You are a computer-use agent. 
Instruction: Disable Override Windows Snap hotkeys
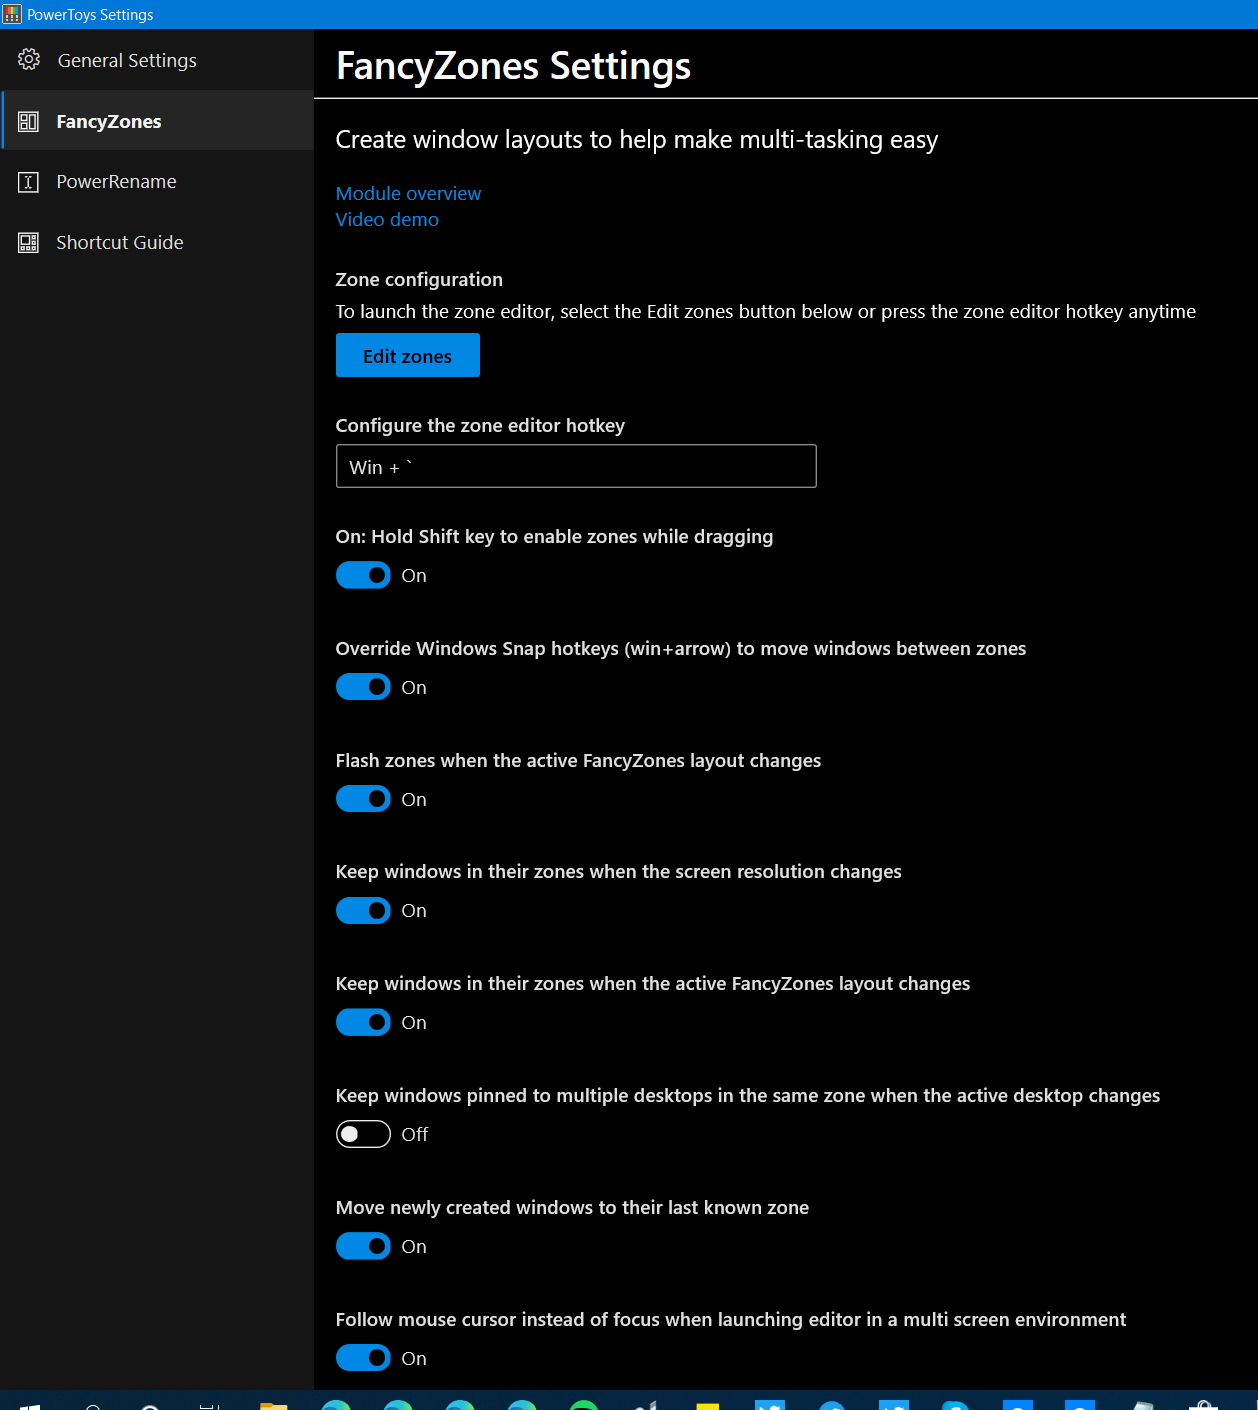[363, 687]
